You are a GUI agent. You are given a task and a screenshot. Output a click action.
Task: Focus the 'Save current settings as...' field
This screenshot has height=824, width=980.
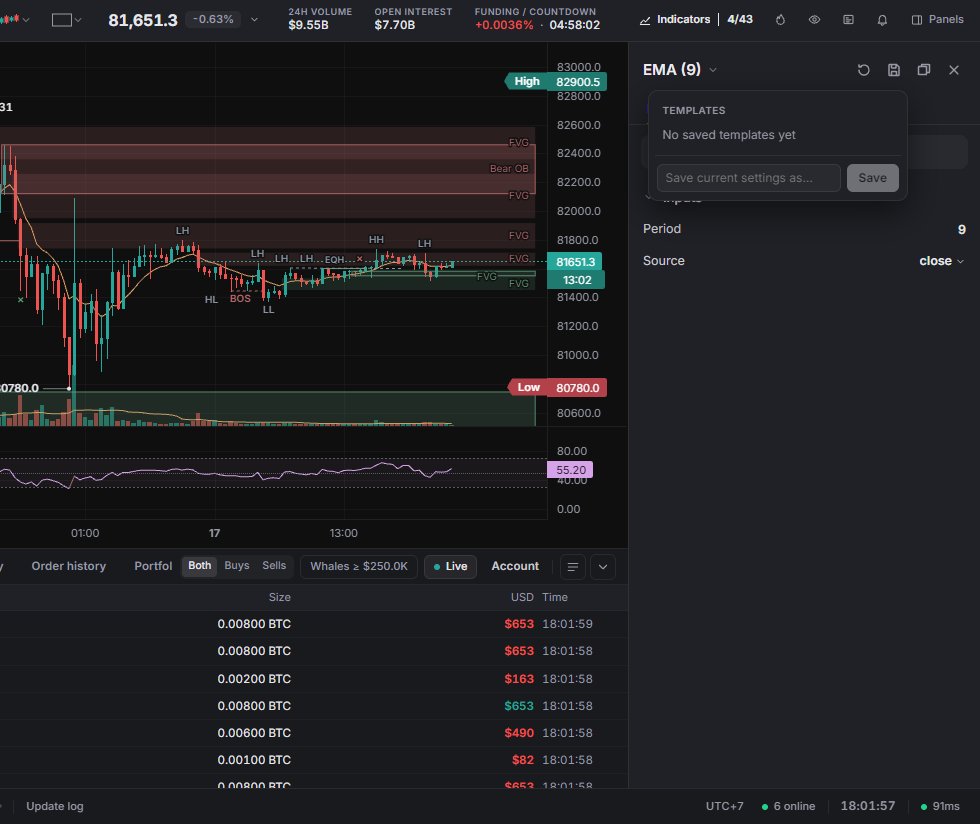(x=749, y=178)
